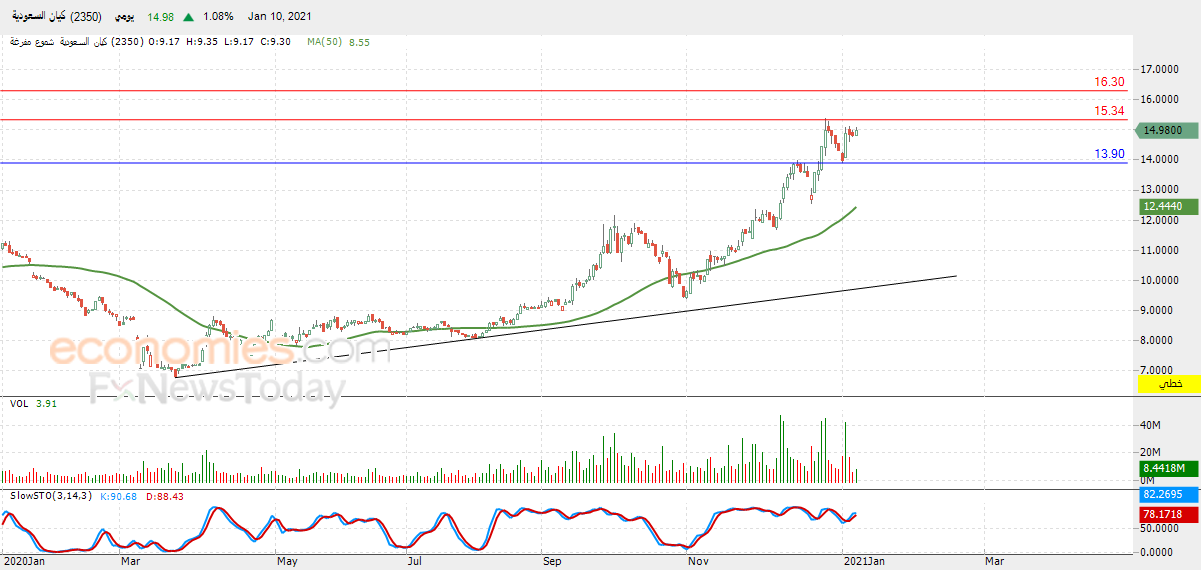
Task: Click the close value C:9.30
Action: (274, 42)
